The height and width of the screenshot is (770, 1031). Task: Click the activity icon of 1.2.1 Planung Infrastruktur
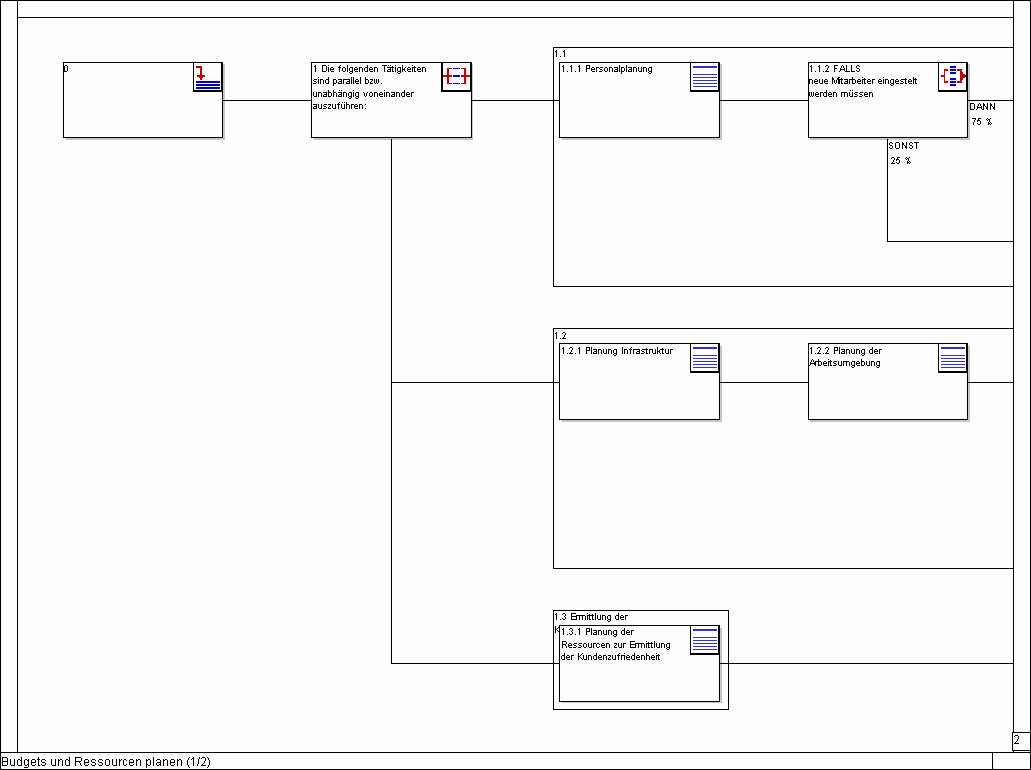pyautogui.click(x=704, y=358)
